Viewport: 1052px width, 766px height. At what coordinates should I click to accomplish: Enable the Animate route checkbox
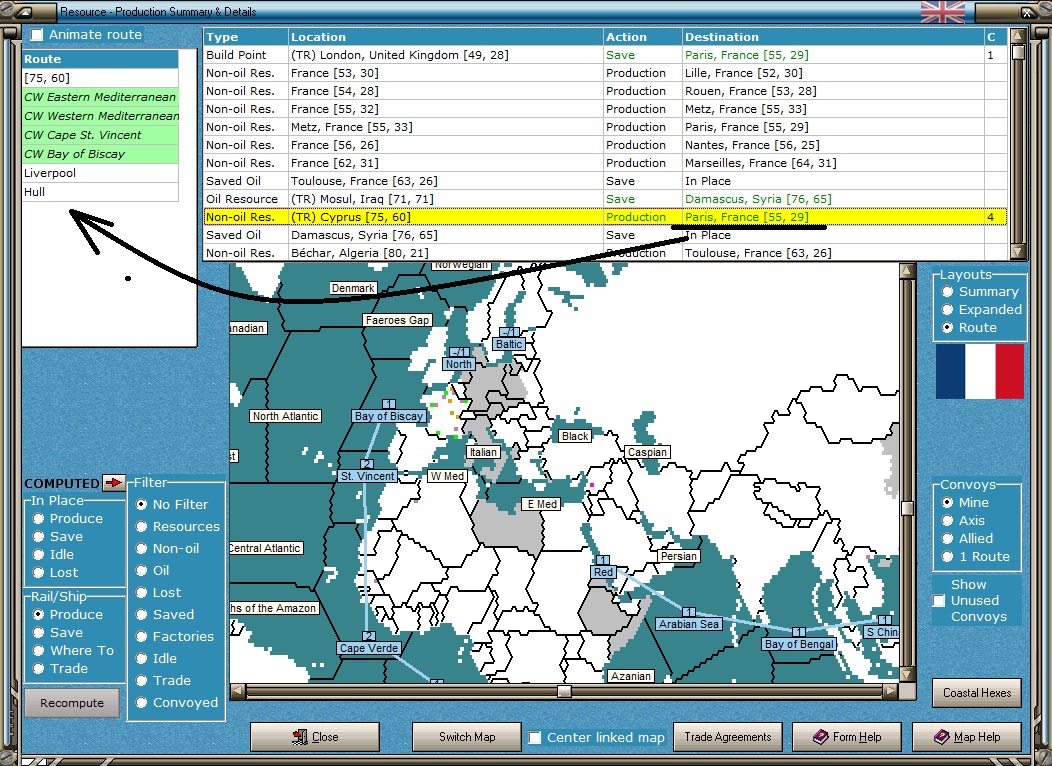[37, 35]
